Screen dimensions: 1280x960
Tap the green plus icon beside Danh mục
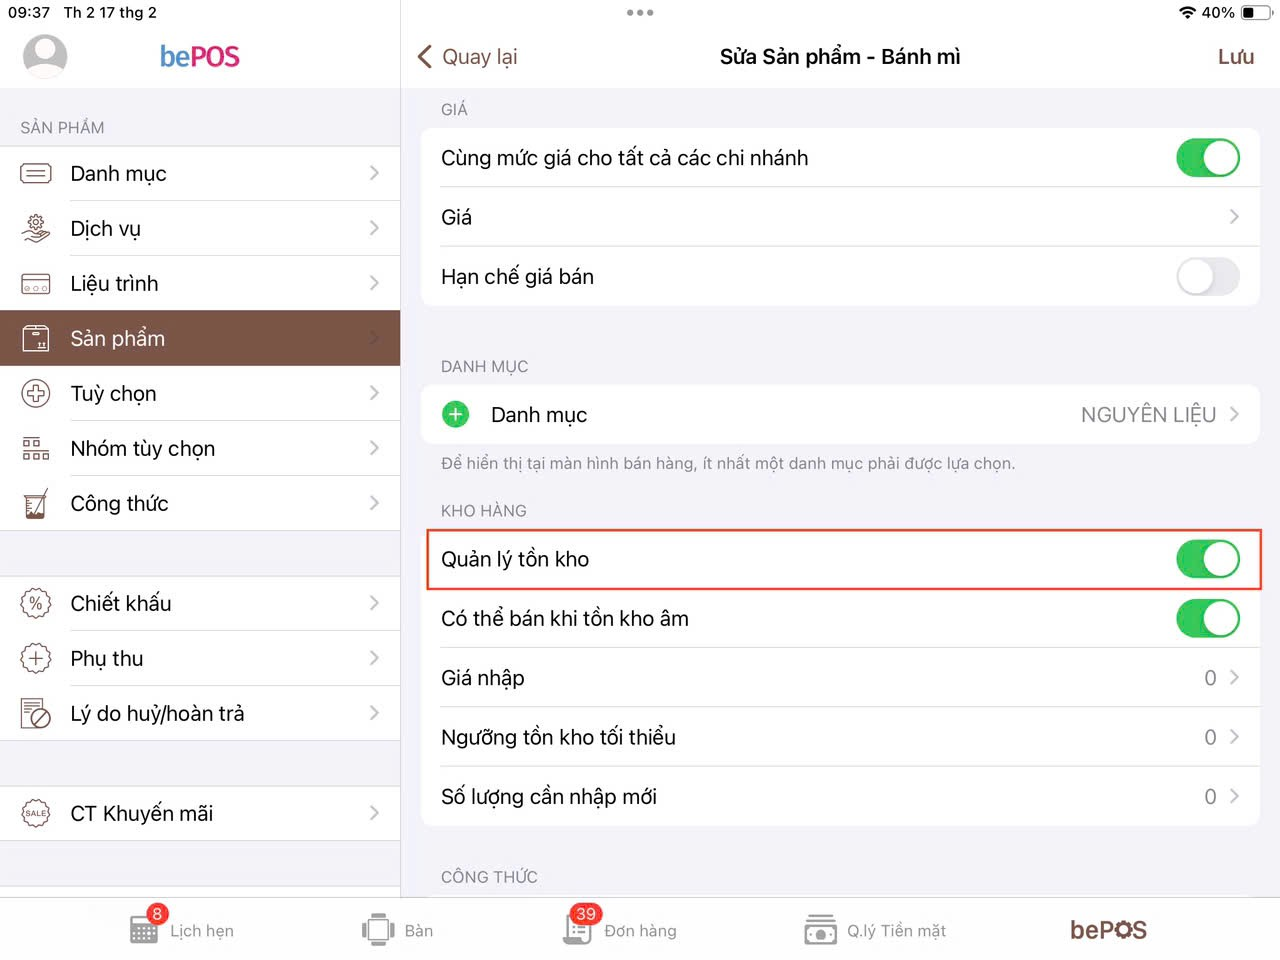456,415
